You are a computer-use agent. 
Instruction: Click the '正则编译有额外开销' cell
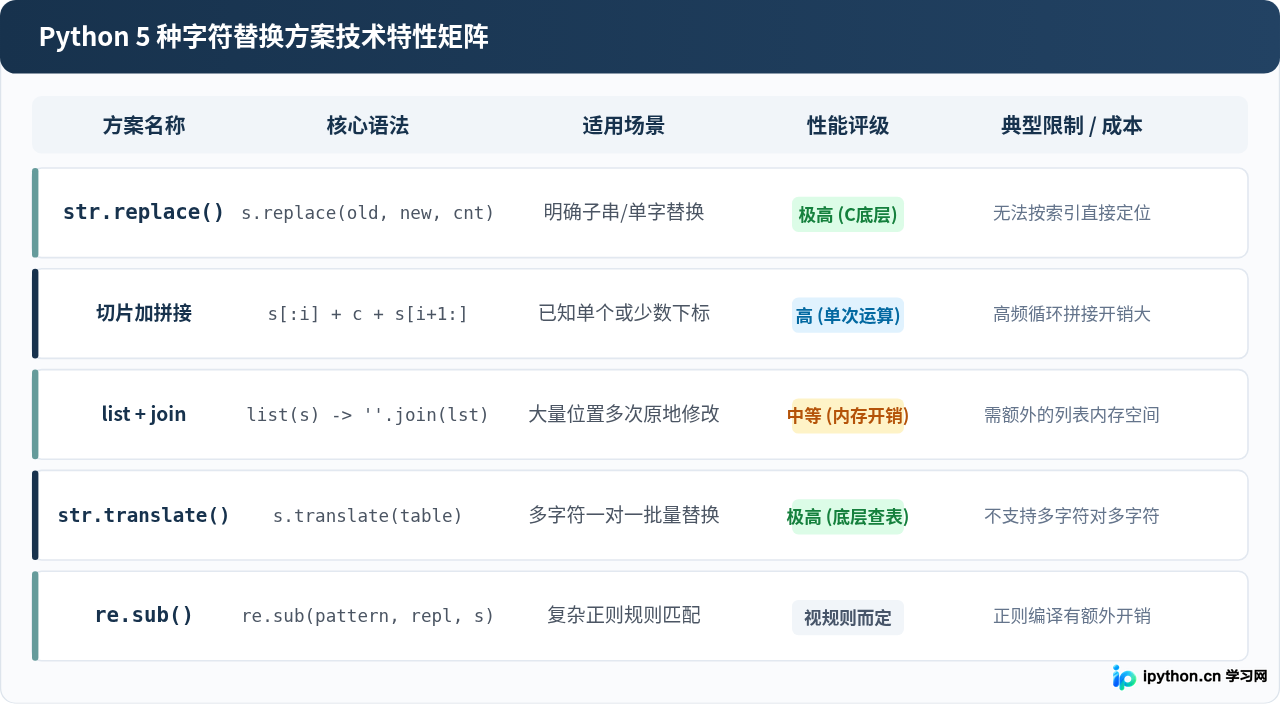click(1072, 616)
